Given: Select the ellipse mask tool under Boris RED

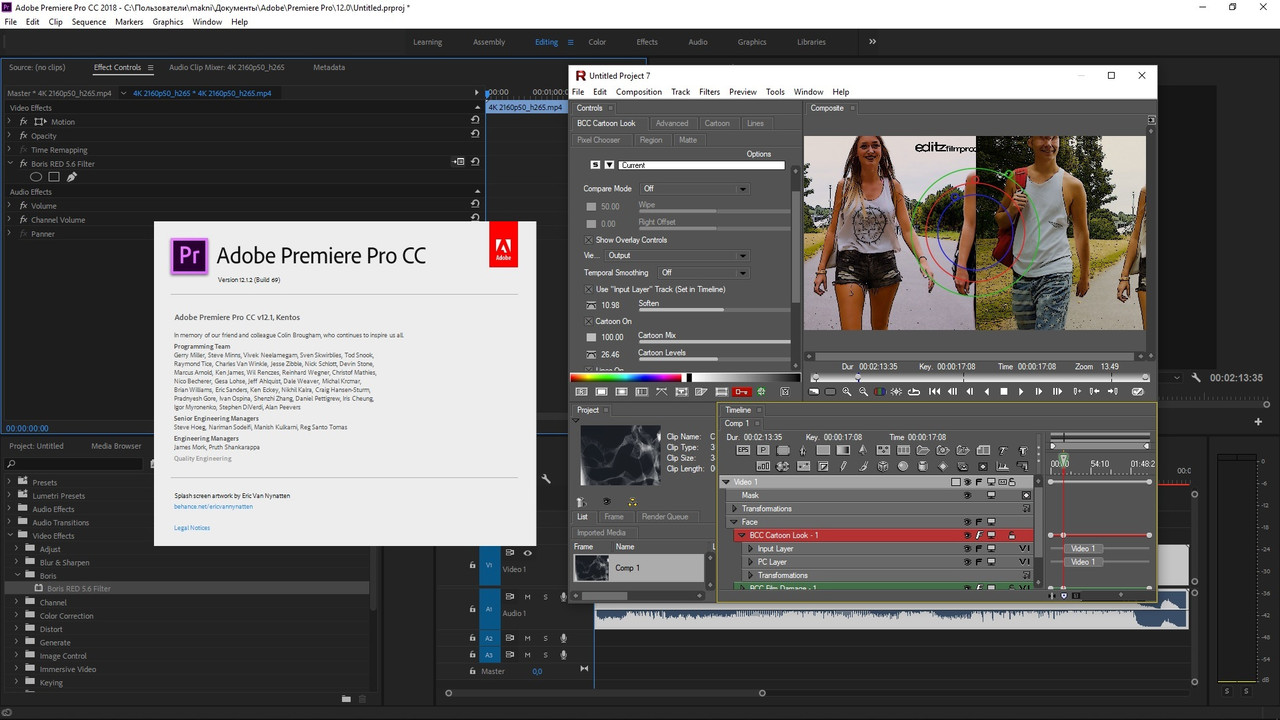Looking at the screenshot, I should [x=36, y=177].
